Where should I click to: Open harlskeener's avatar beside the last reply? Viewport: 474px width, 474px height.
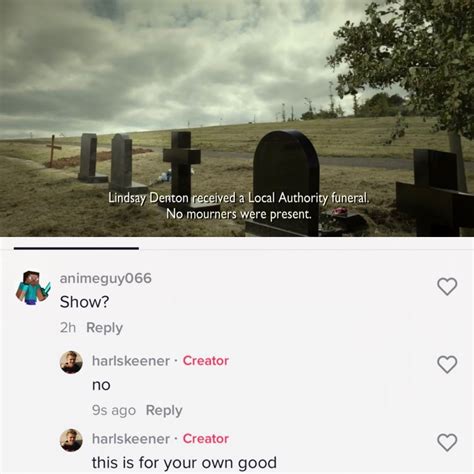(71, 440)
